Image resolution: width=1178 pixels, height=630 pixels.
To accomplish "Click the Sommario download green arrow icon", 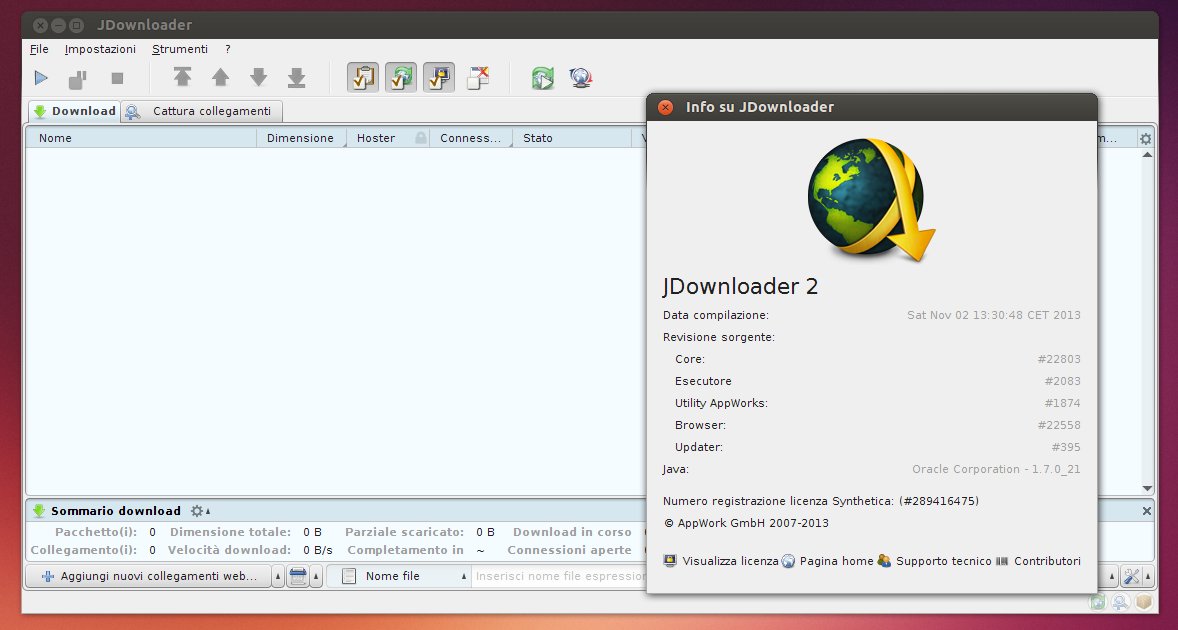I will 39,511.
